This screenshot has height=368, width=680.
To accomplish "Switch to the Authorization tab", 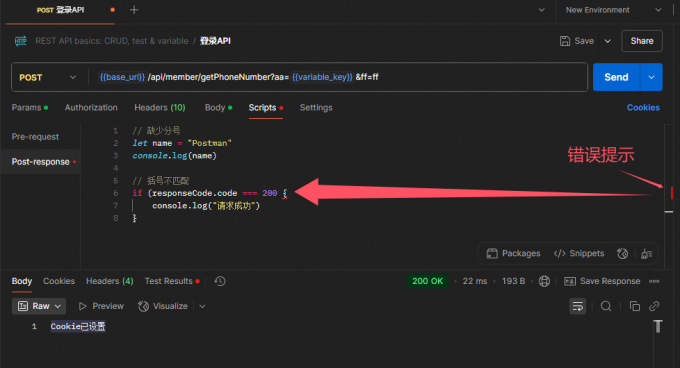I will point(91,107).
